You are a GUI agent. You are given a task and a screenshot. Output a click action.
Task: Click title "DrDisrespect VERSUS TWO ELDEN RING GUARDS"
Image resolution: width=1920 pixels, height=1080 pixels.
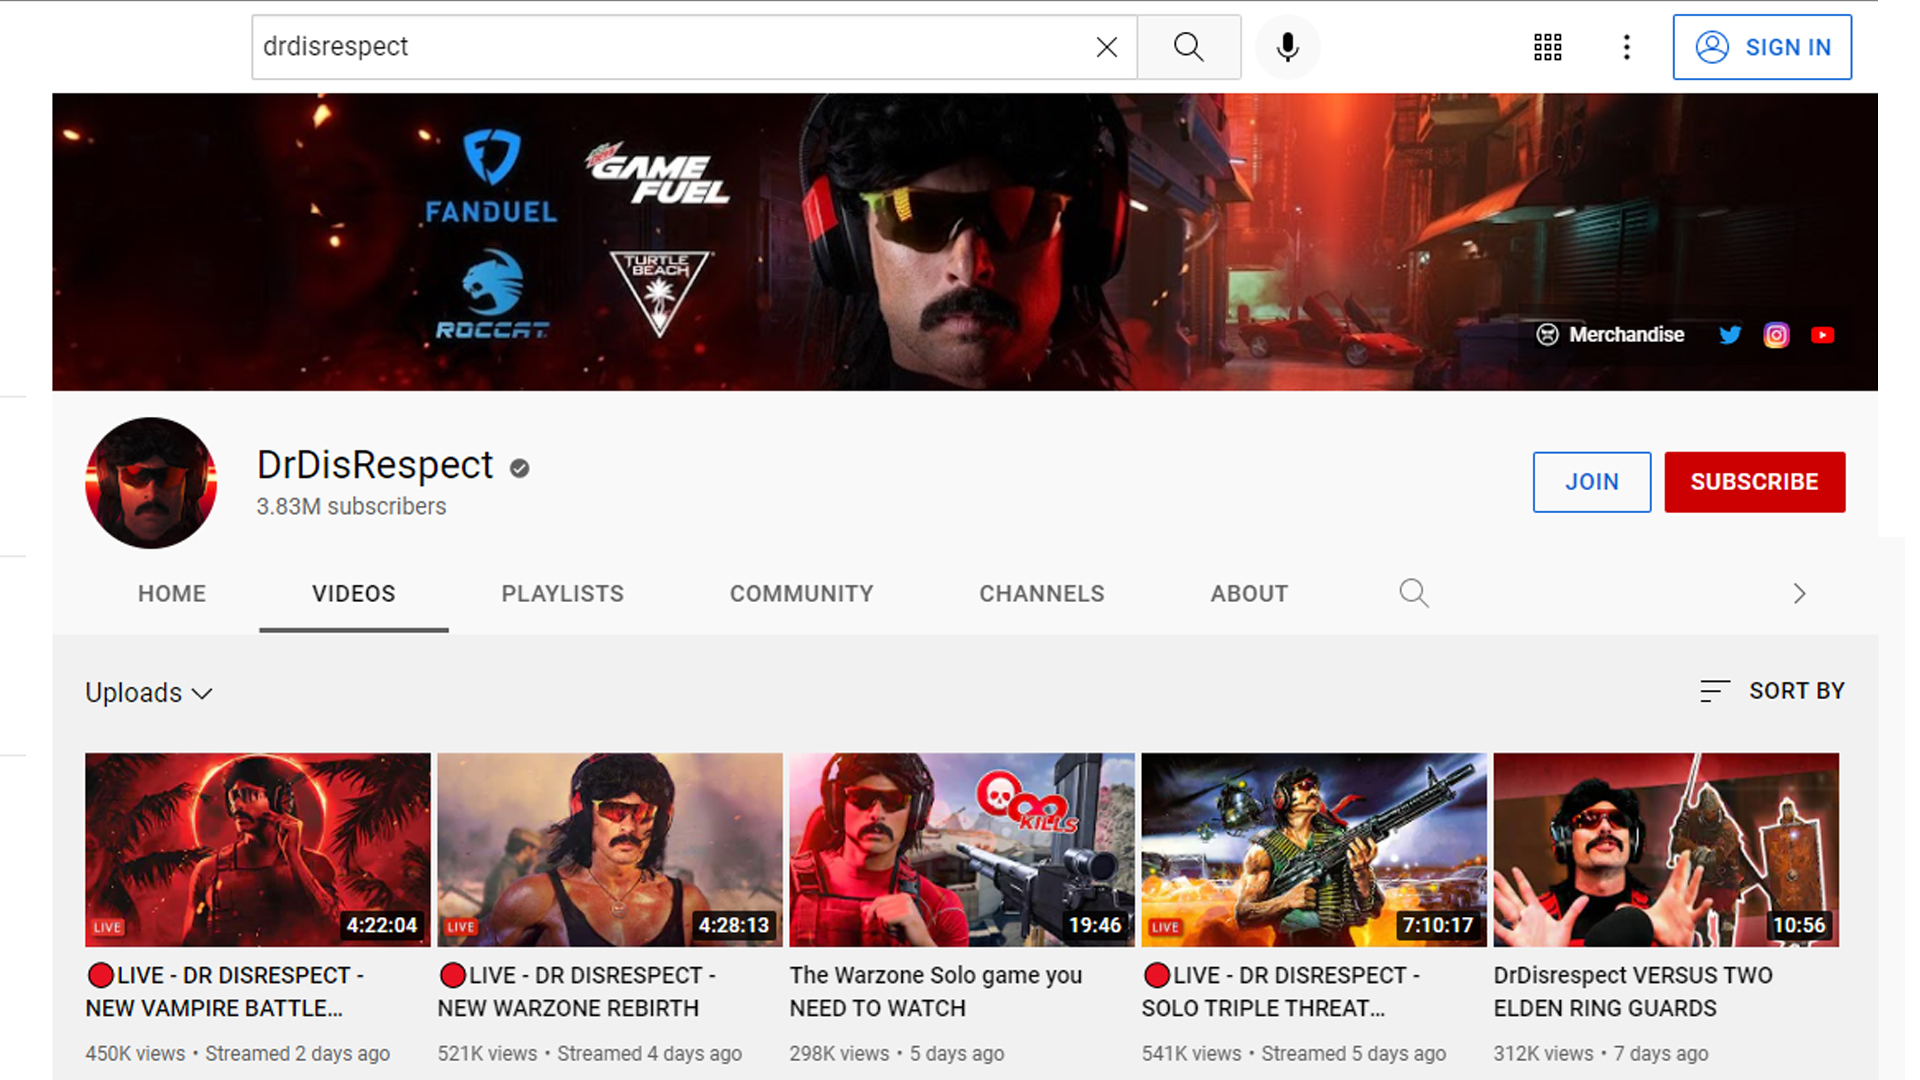(1633, 992)
